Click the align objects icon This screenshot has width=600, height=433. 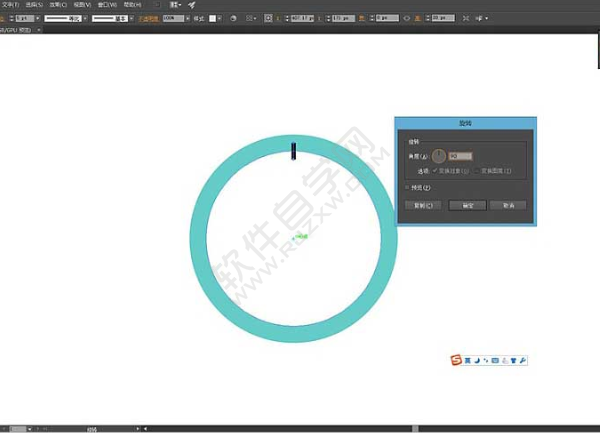point(251,18)
